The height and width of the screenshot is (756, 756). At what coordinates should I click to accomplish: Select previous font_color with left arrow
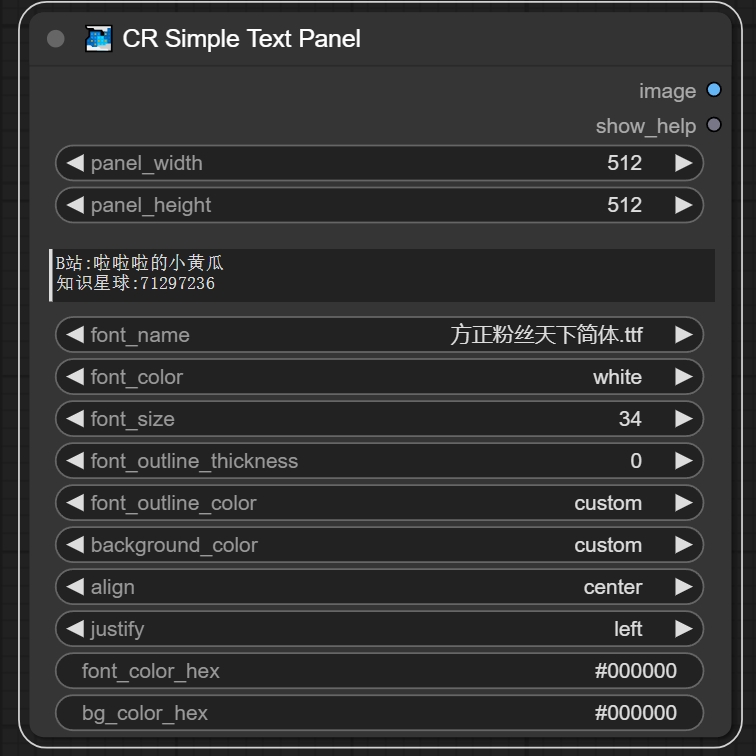75,377
